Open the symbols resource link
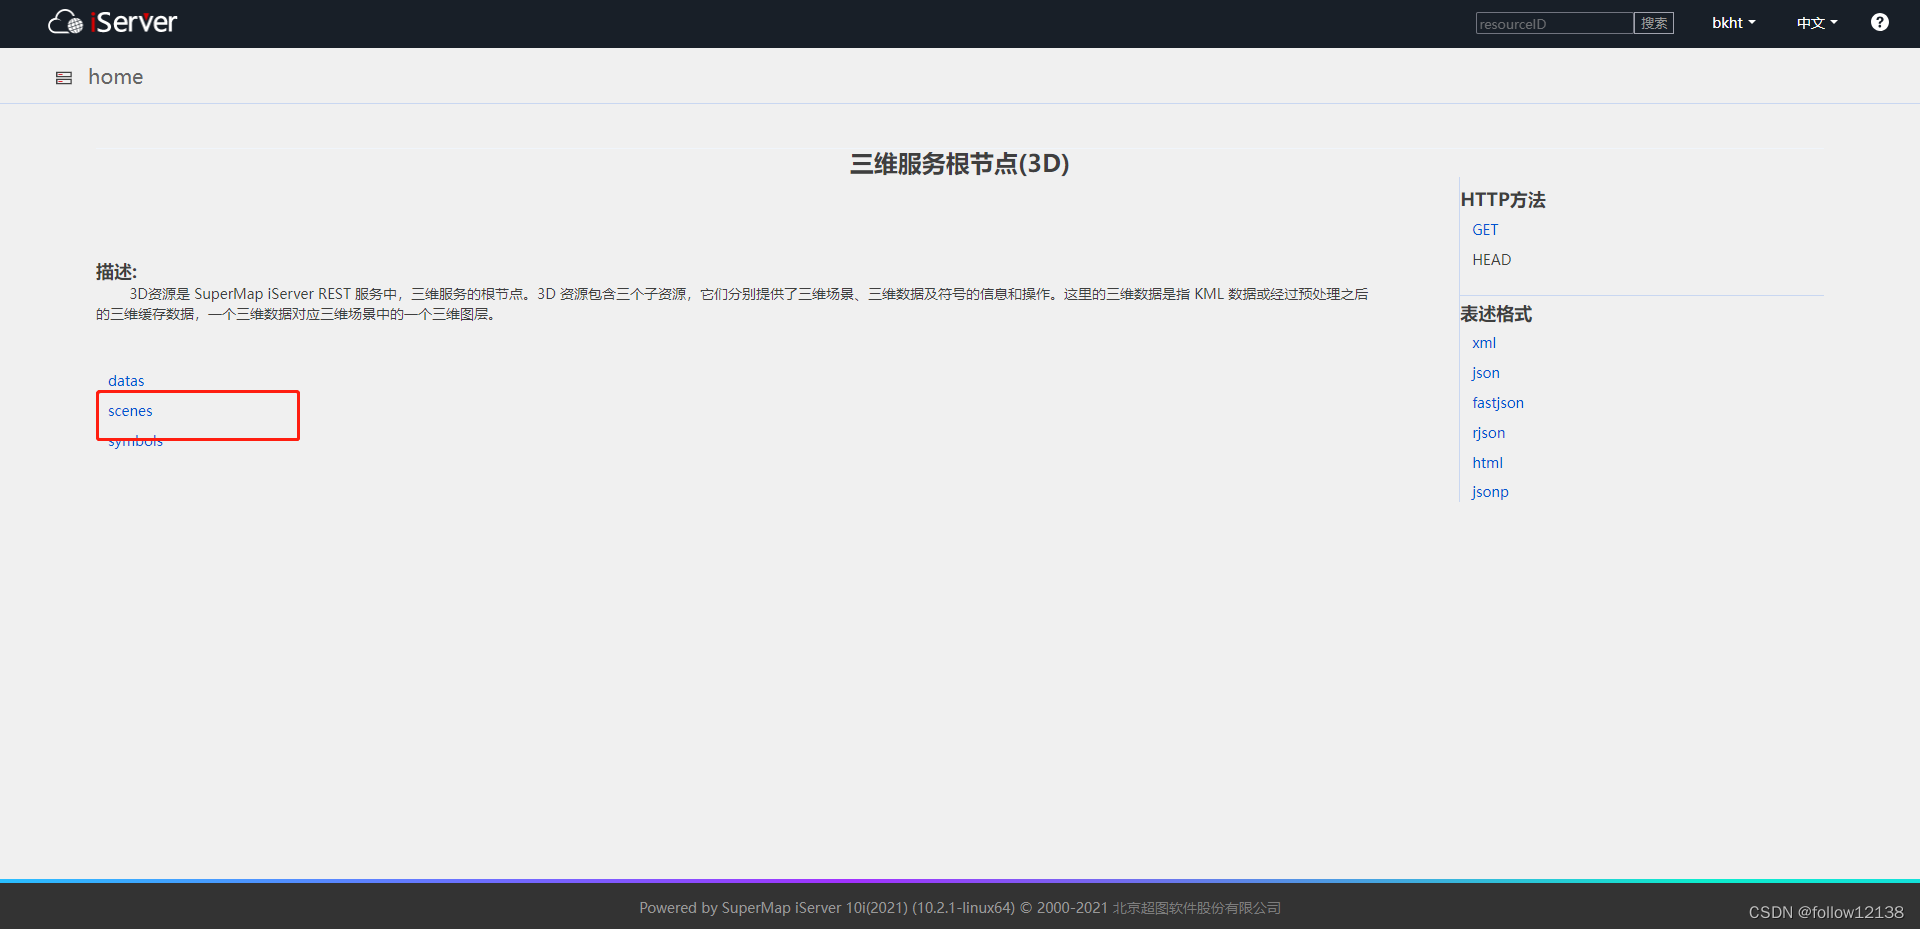1920x929 pixels. pyautogui.click(x=135, y=441)
